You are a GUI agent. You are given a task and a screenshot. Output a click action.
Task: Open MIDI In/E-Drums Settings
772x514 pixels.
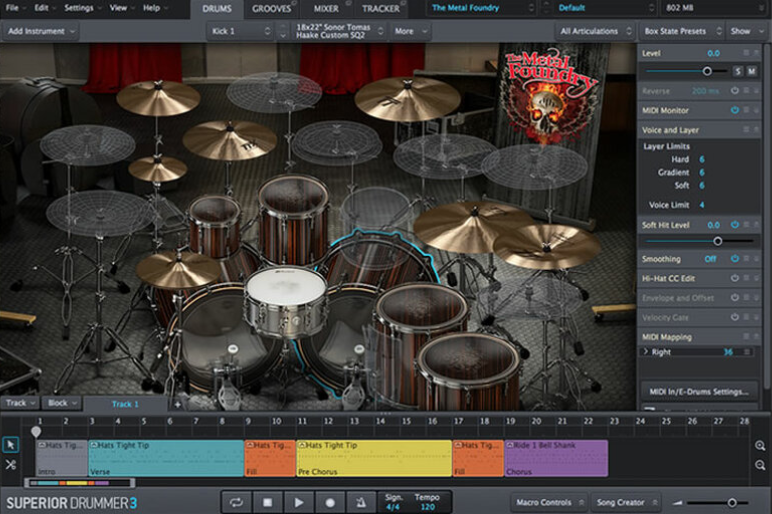tap(699, 392)
